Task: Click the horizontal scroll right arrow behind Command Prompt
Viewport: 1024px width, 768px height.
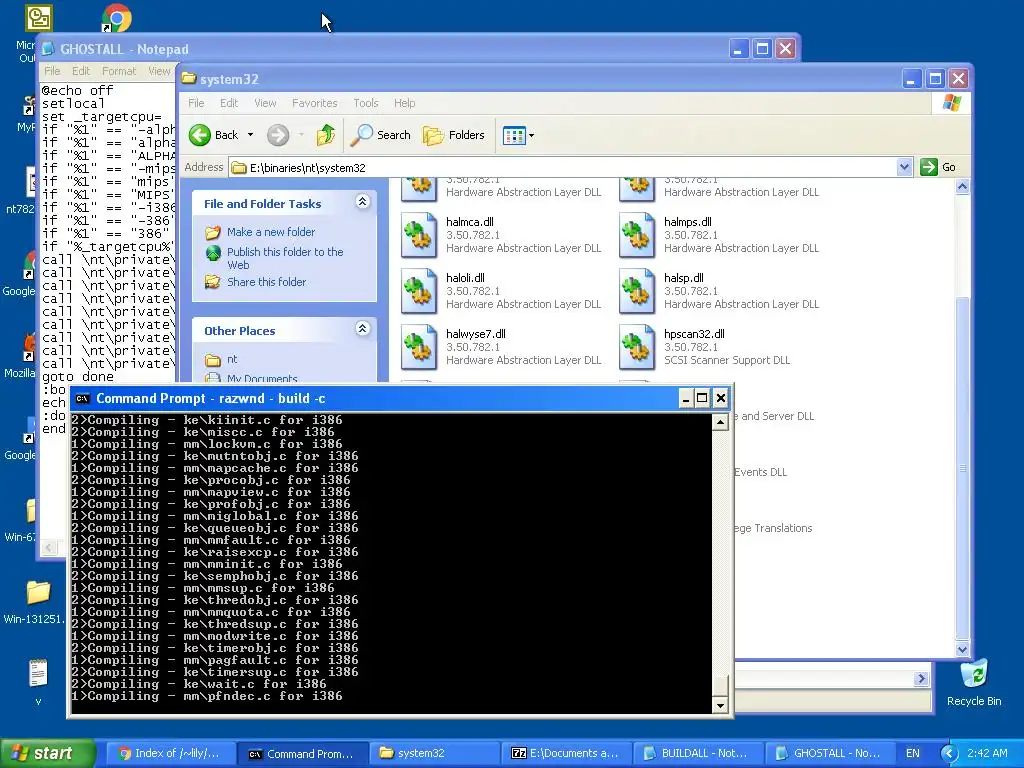Action: (921, 679)
